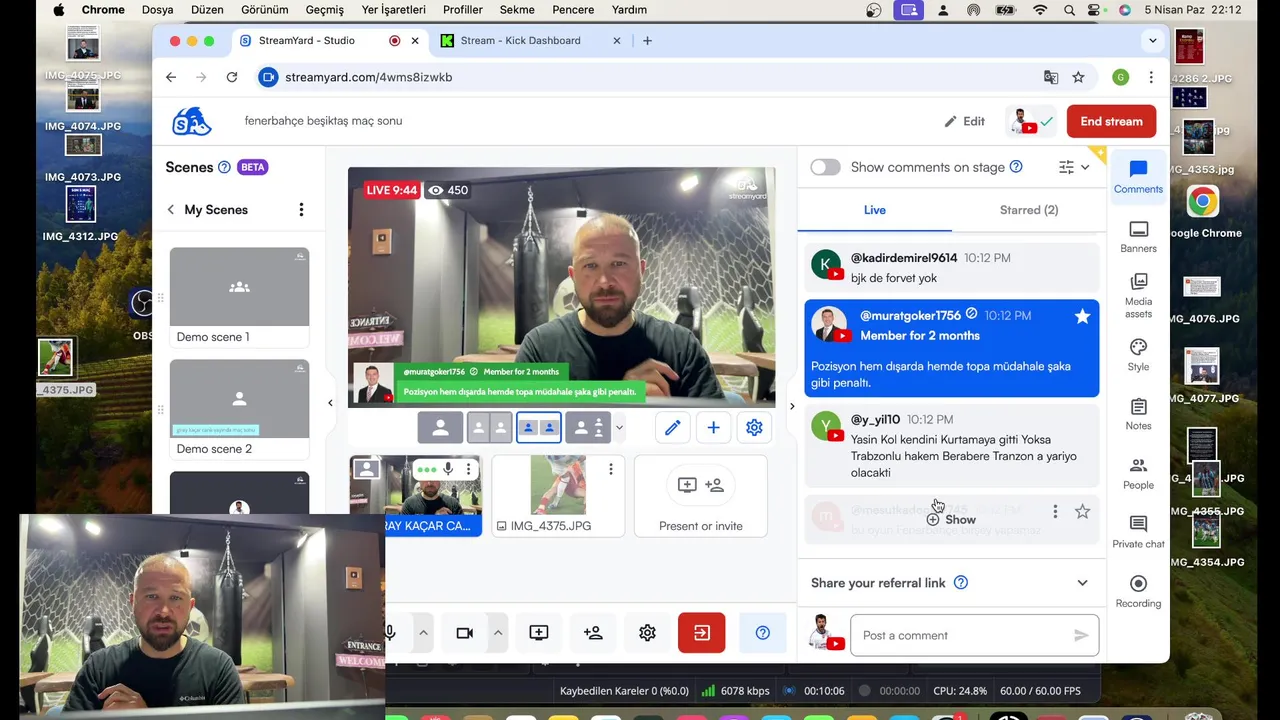Viewport: 1280px width, 720px height.
Task: Open the Media assets panel
Action: tap(1138, 296)
